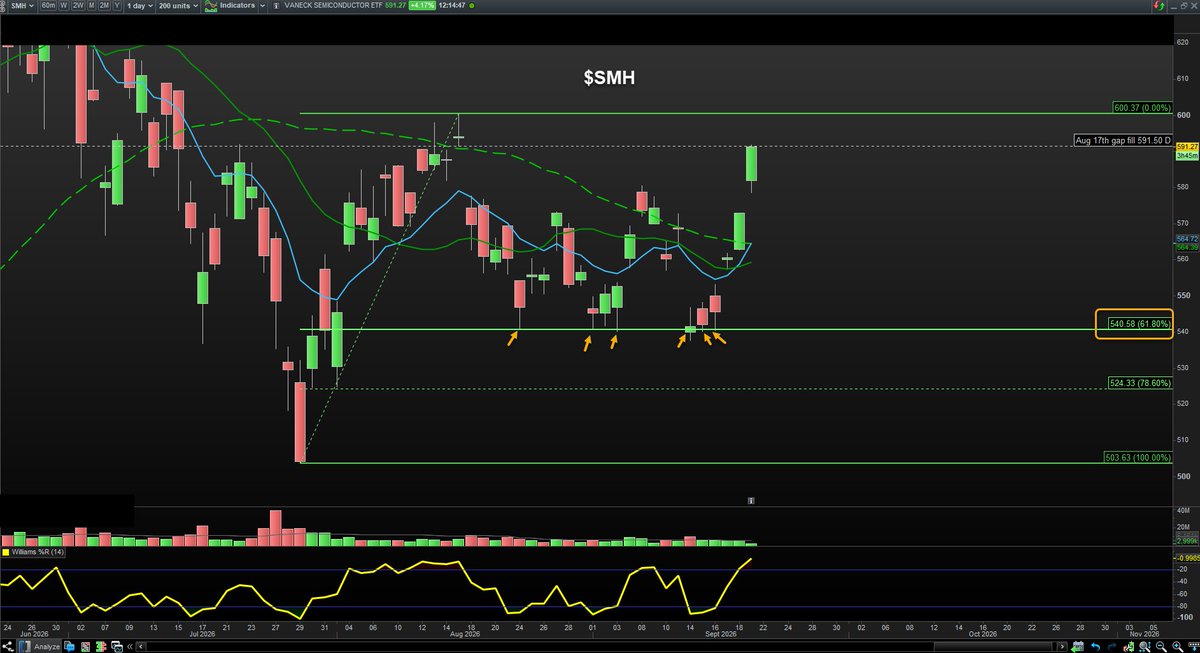Viewport: 1200px width, 653px height.
Task: Click the blue chat bubbles icon
Action: [x=69, y=647]
